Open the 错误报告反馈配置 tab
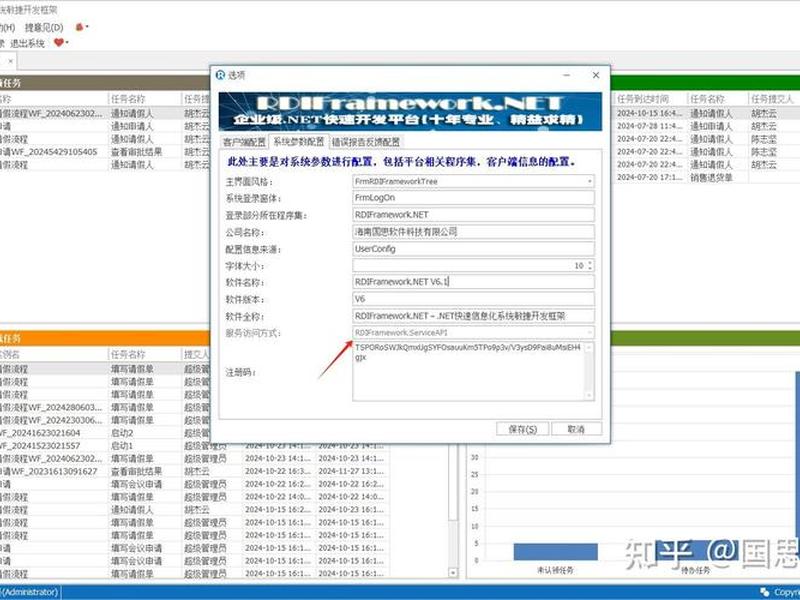800x600 pixels. coord(366,142)
